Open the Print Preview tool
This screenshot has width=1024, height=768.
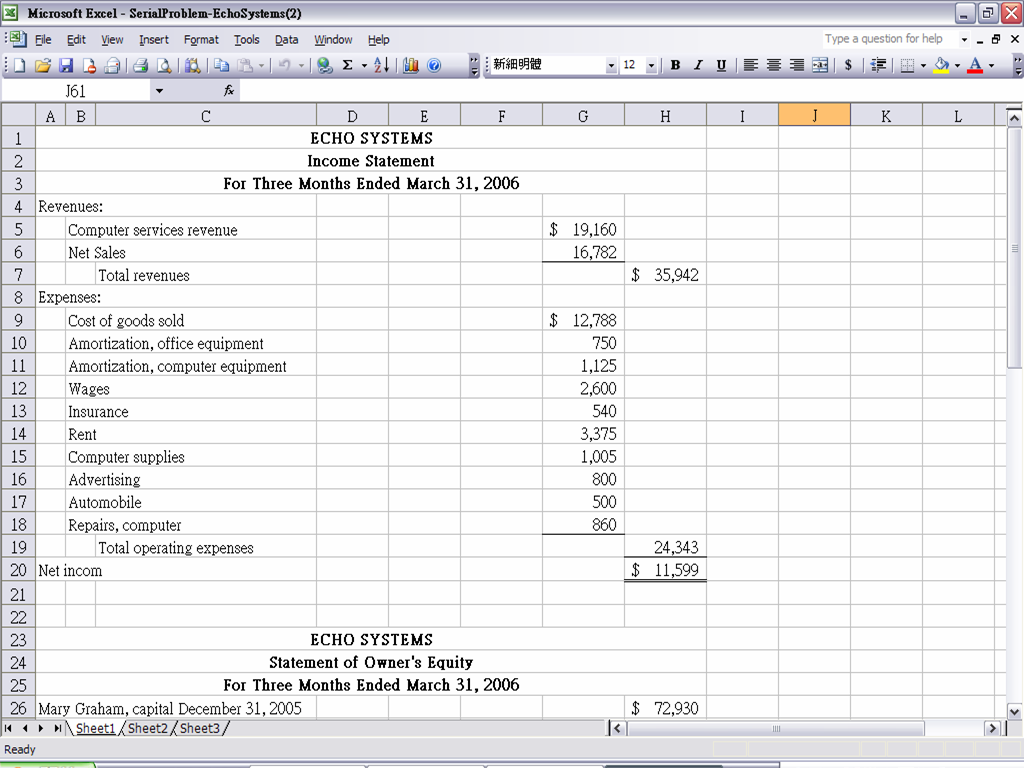tap(163, 65)
